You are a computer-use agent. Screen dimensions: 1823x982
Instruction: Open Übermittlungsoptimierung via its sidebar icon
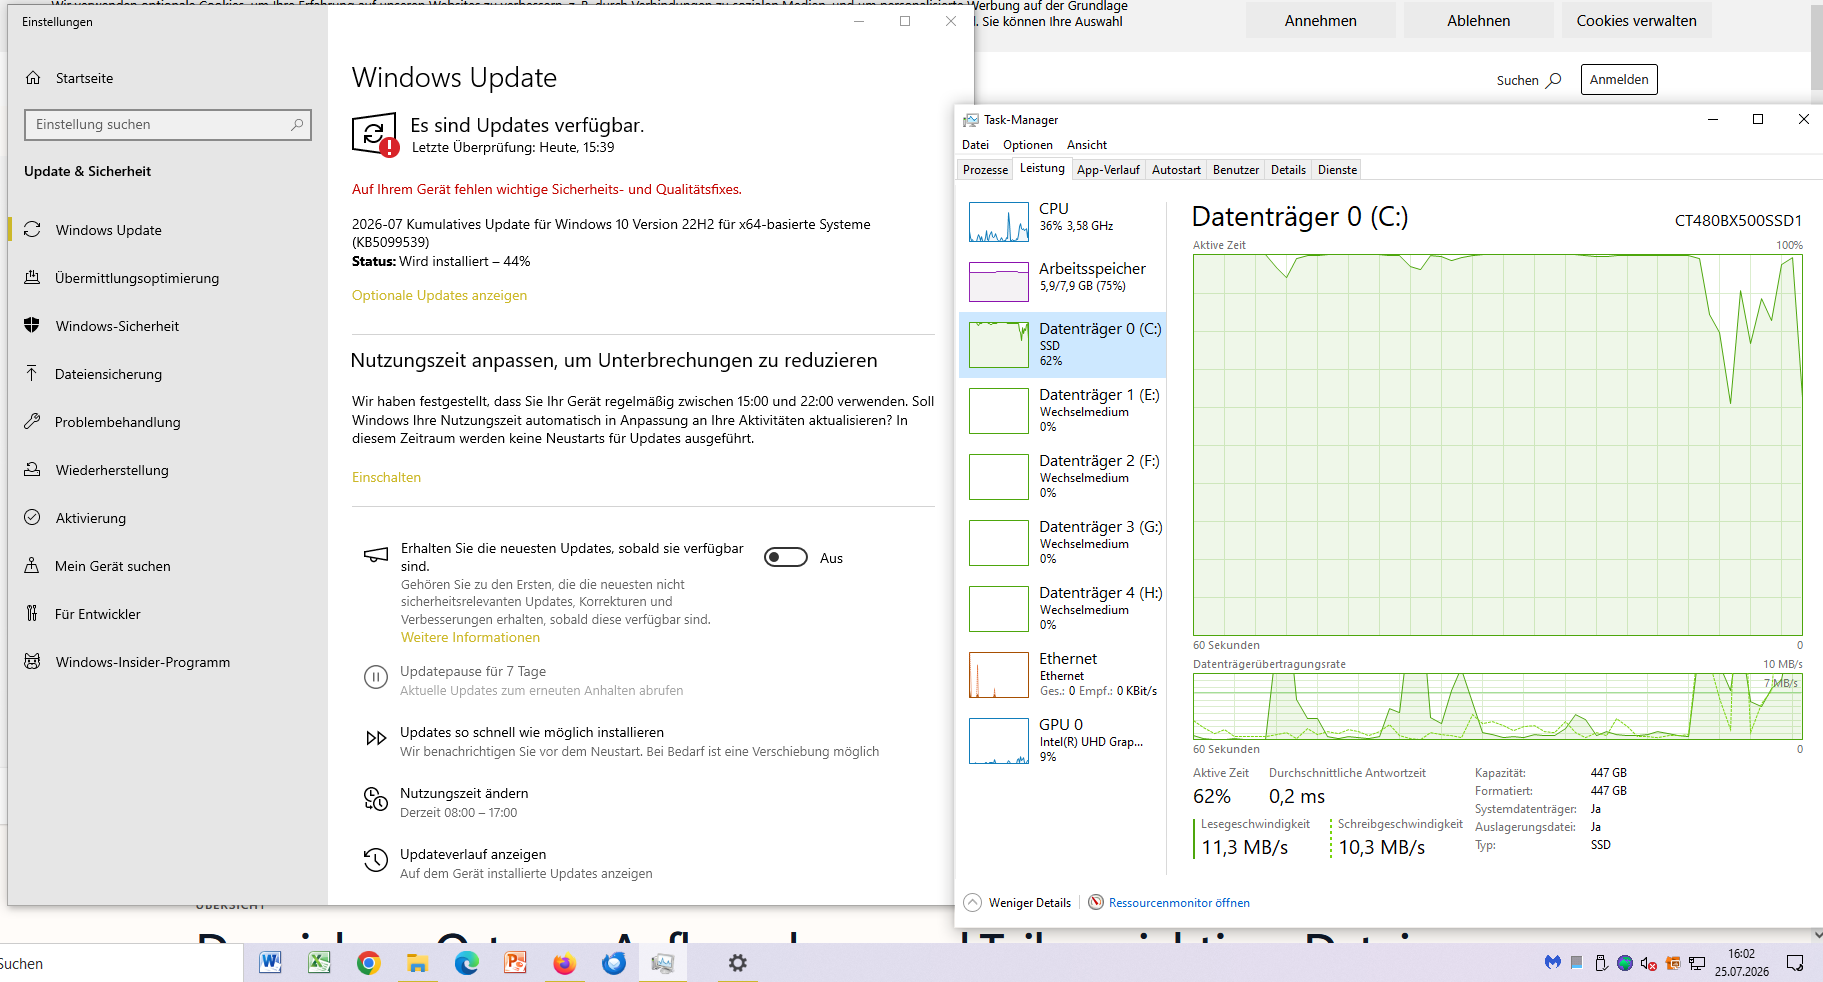[x=32, y=278]
